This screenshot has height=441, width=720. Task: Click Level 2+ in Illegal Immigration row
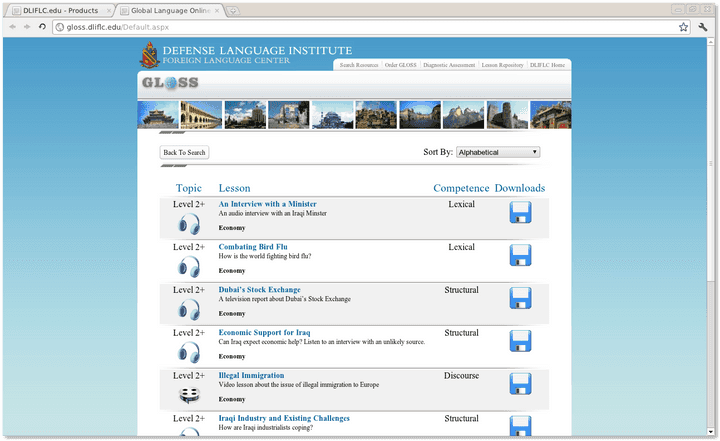pos(189,375)
